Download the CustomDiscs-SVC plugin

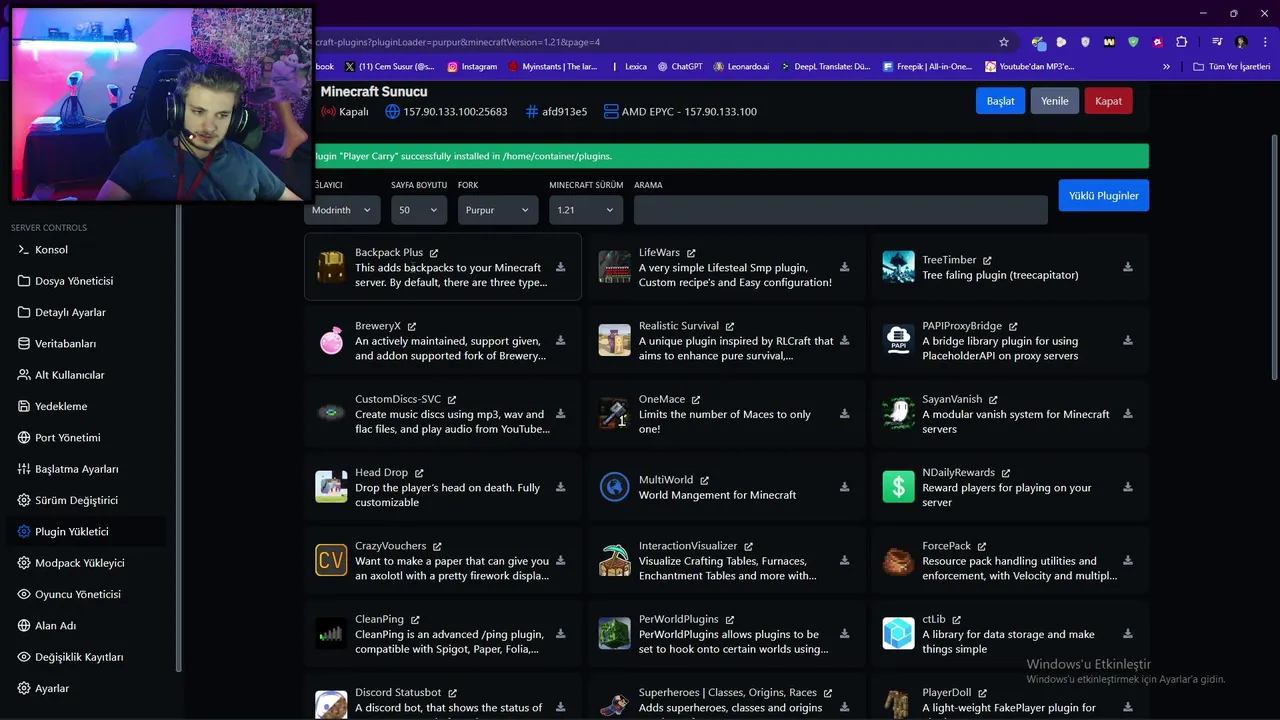point(560,414)
